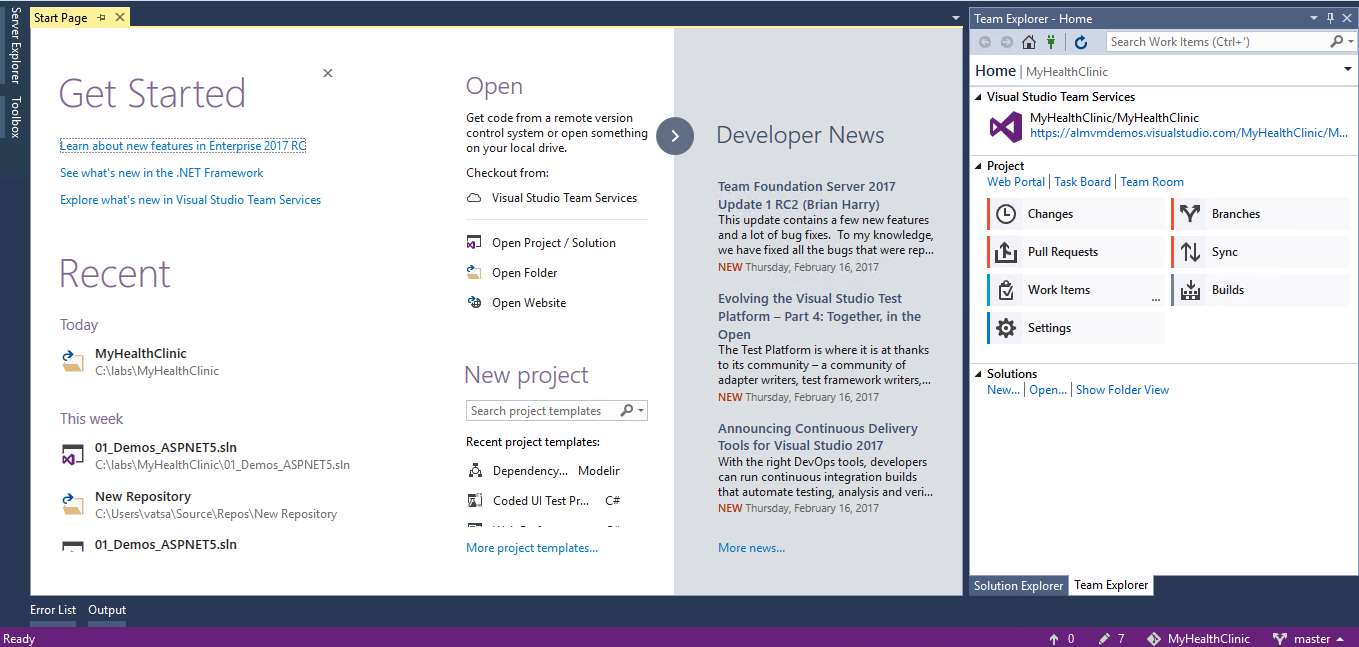Click the Back arrow in Team Explorer
Image resolution: width=1359 pixels, height=647 pixels.
click(x=985, y=42)
